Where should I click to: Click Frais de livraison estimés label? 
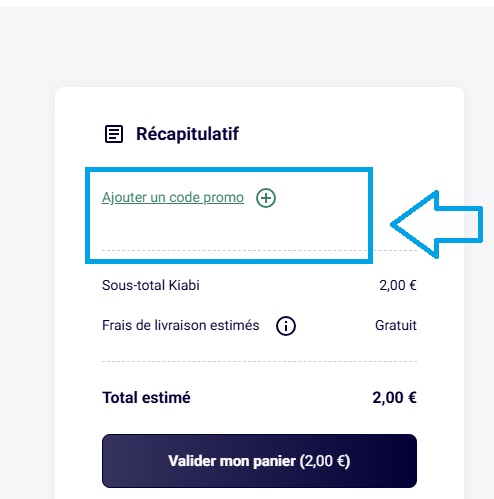coord(180,325)
